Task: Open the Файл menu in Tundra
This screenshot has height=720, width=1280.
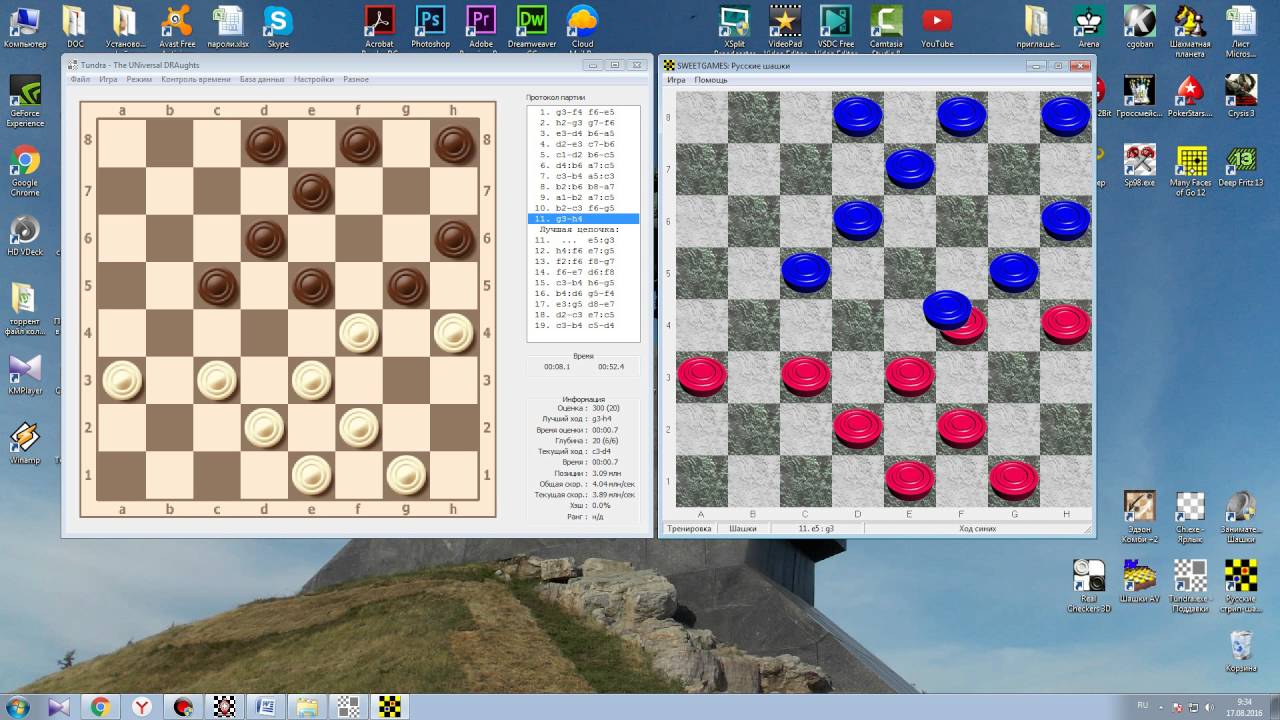Action: pyautogui.click(x=80, y=79)
